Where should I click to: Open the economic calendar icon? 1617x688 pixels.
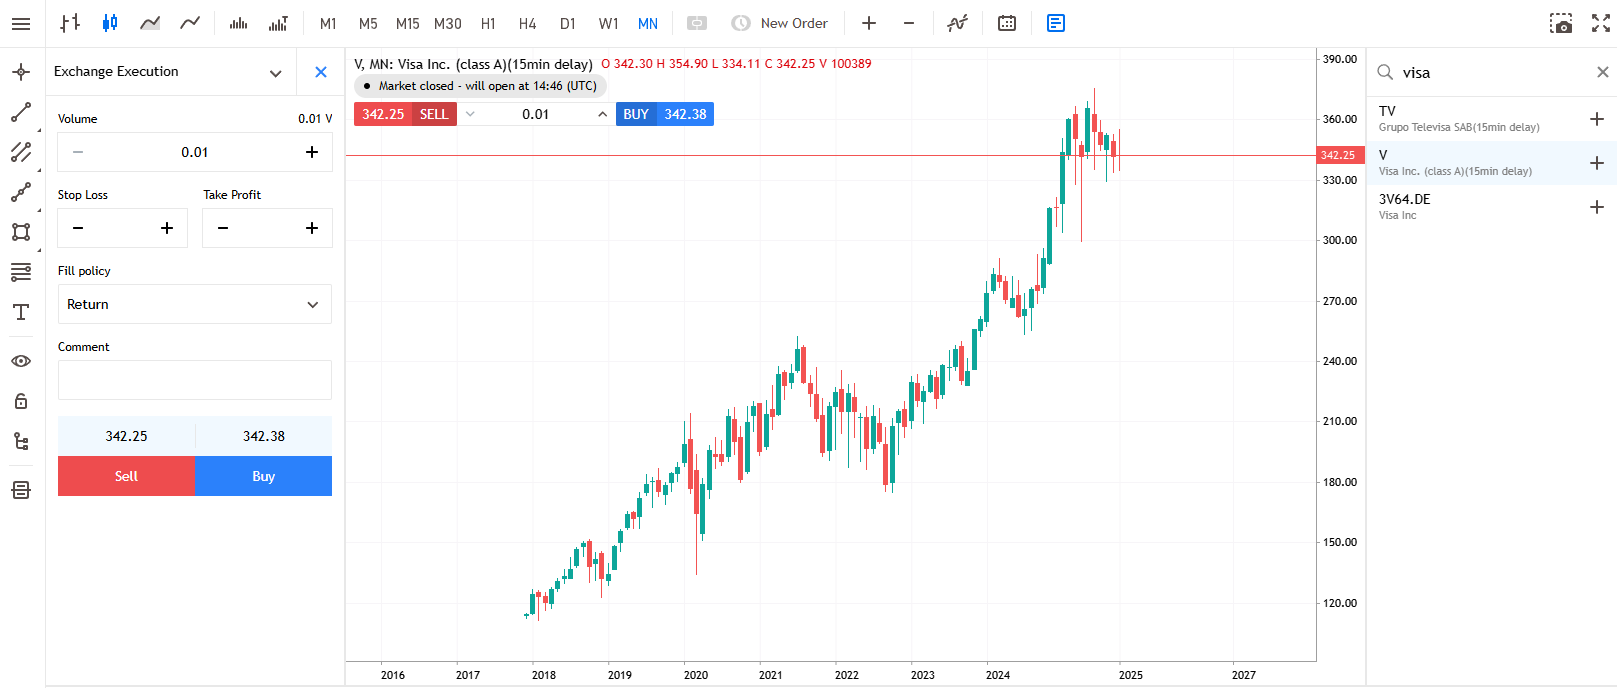coord(1007,23)
